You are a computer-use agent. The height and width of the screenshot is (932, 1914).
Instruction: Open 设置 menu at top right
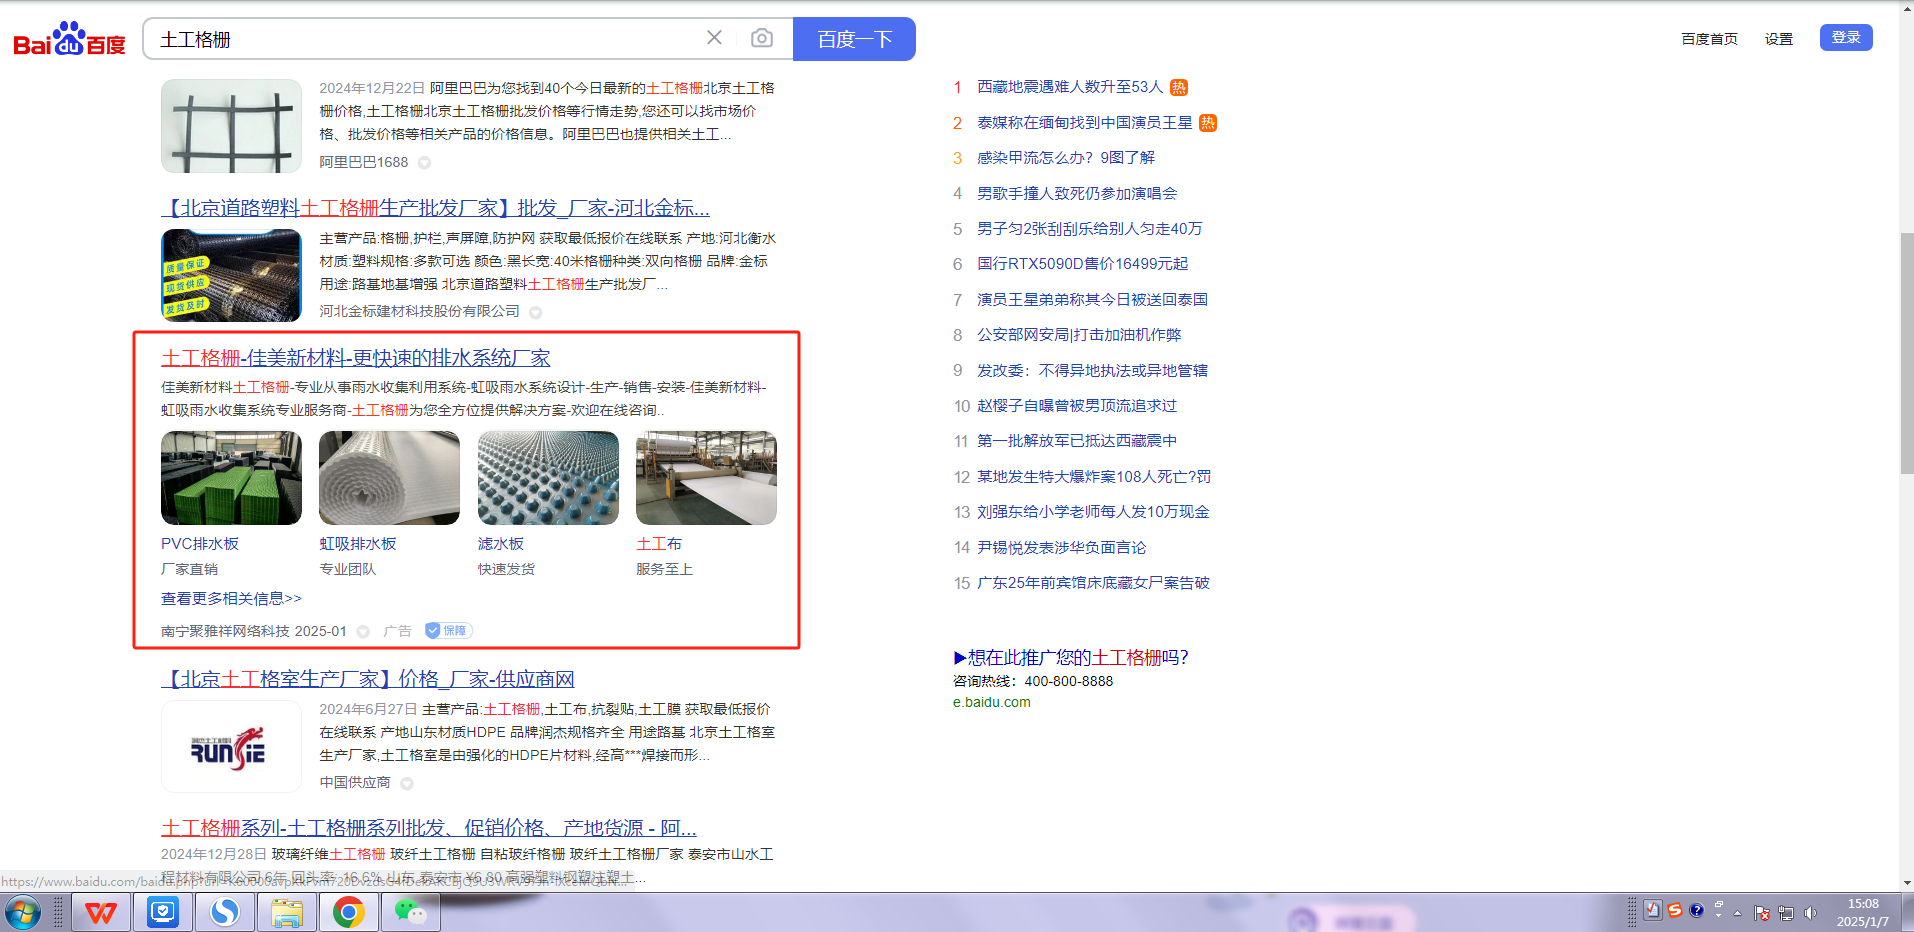click(1779, 39)
